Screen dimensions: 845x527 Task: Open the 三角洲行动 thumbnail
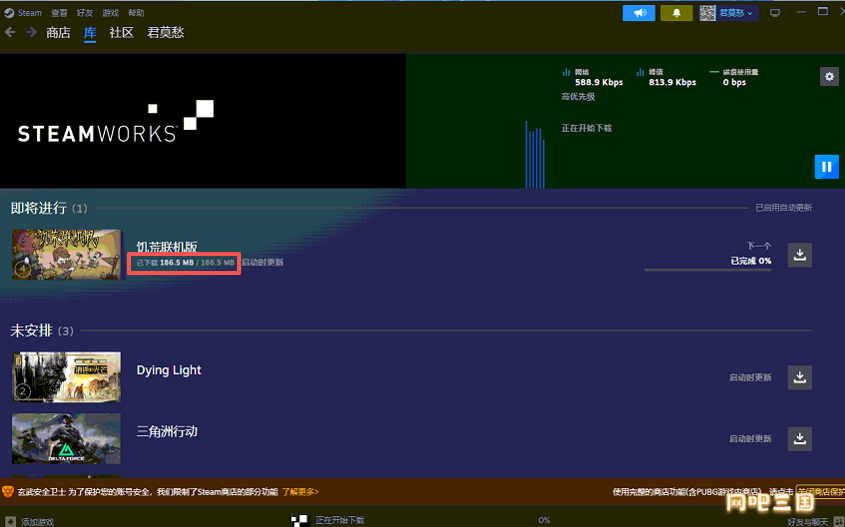(66, 439)
